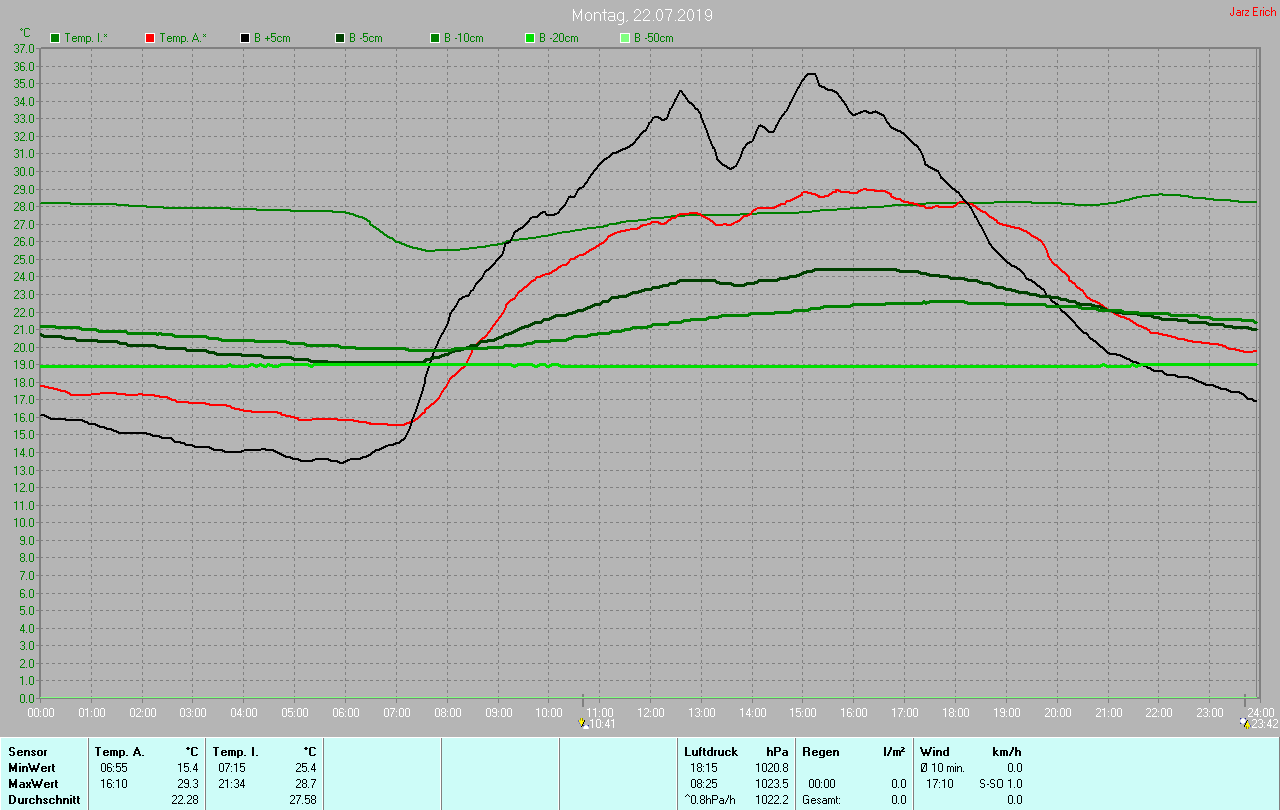
Task: Click the 'Temp. I.' column header
Action: point(235,751)
